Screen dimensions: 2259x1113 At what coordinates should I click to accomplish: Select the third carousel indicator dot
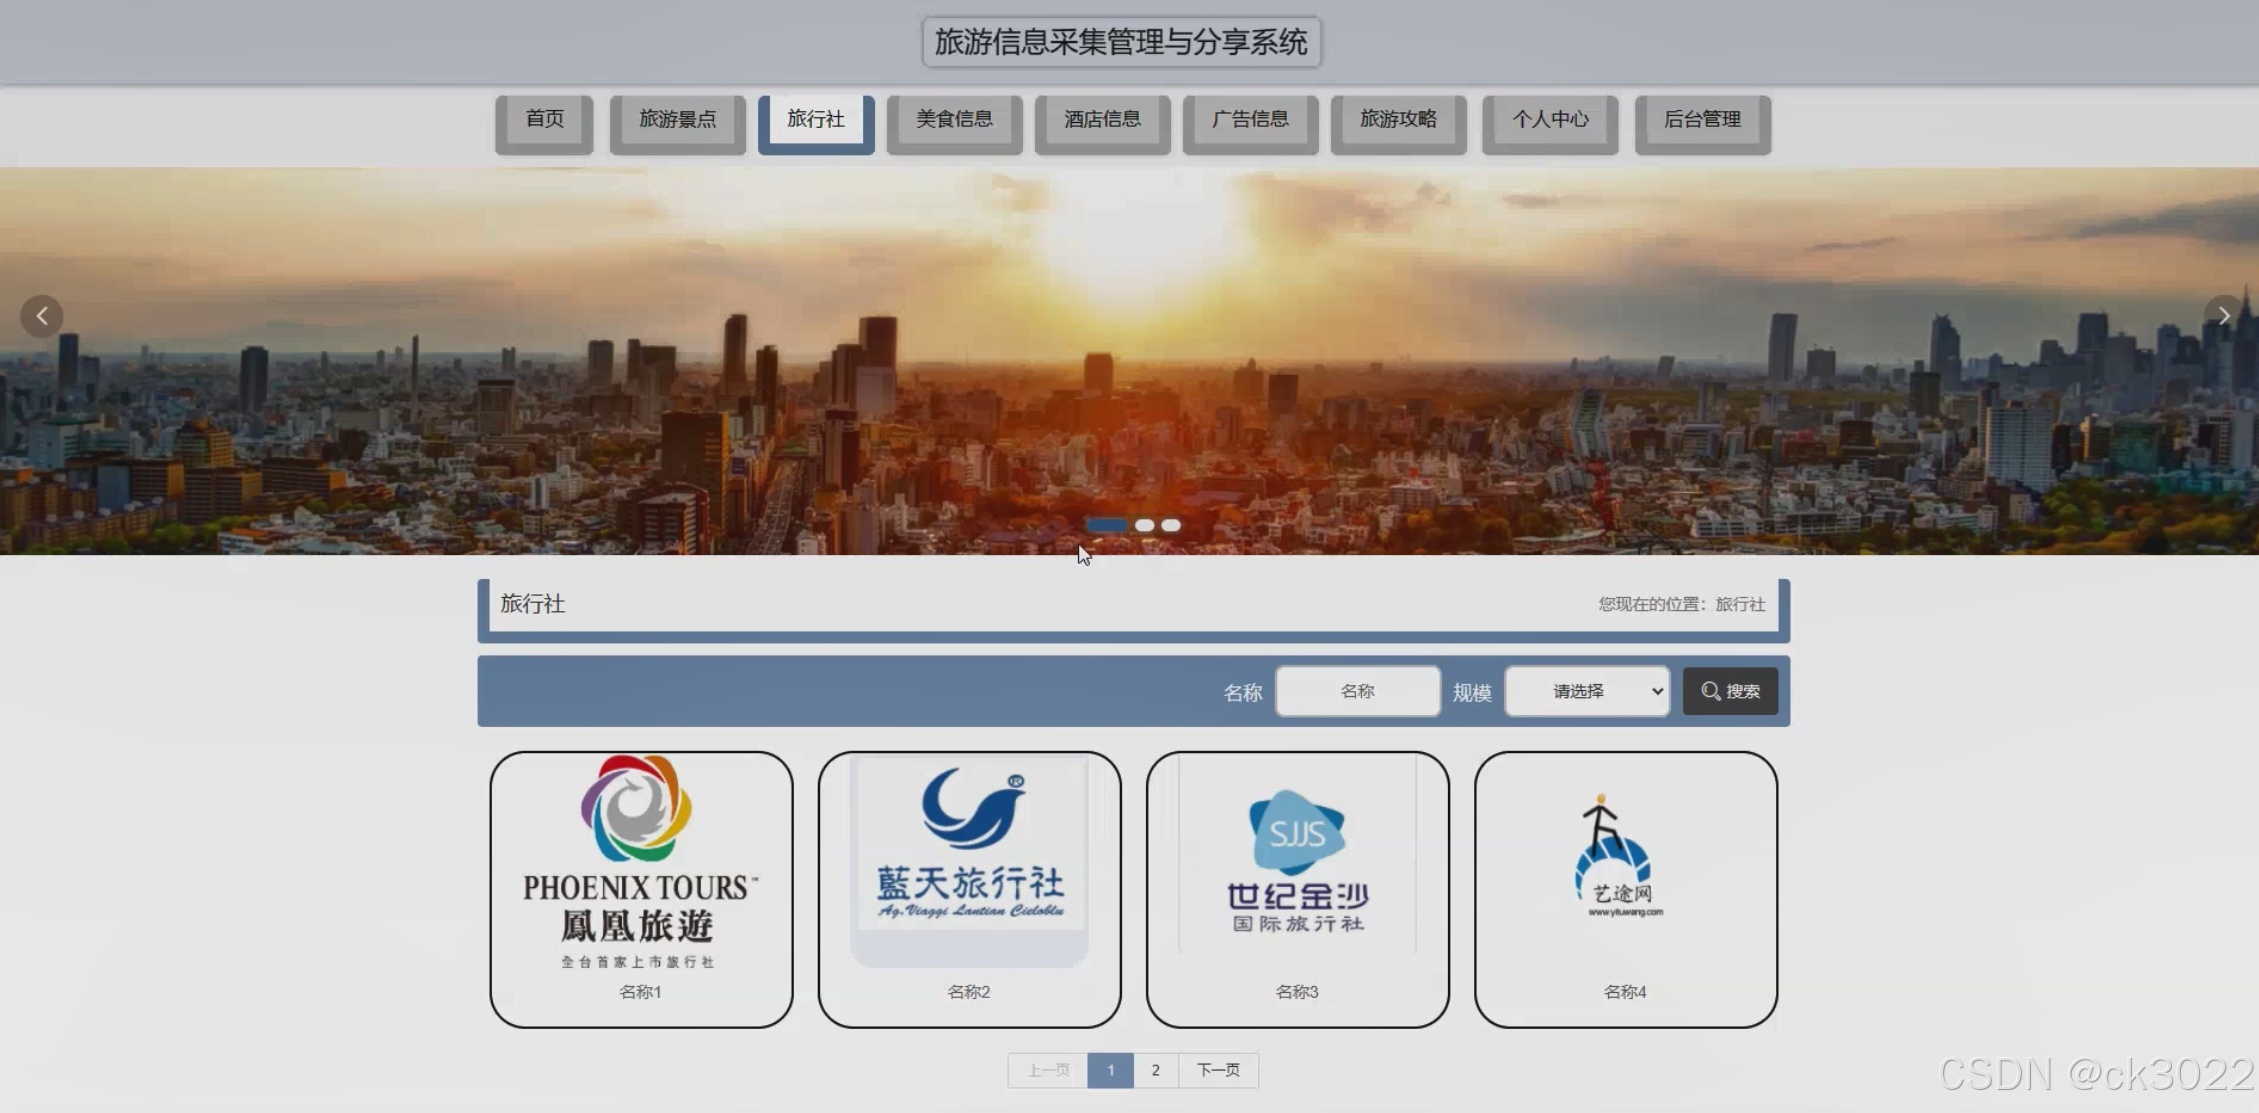[x=1171, y=525]
